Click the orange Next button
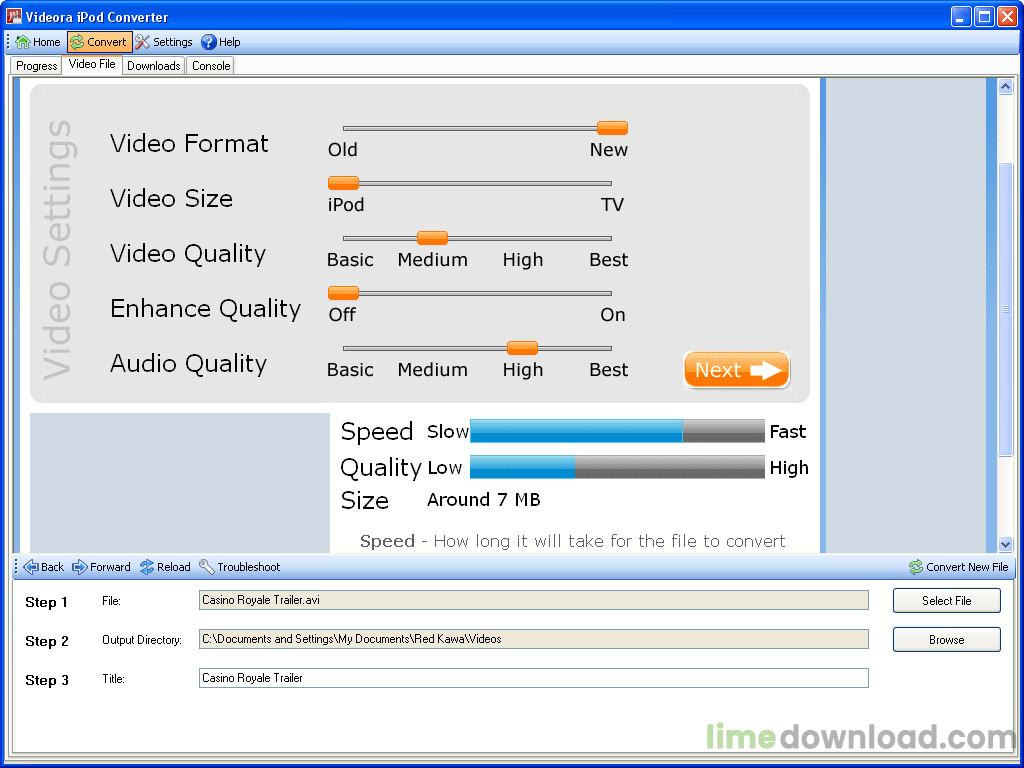This screenshot has width=1024, height=768. [x=737, y=370]
